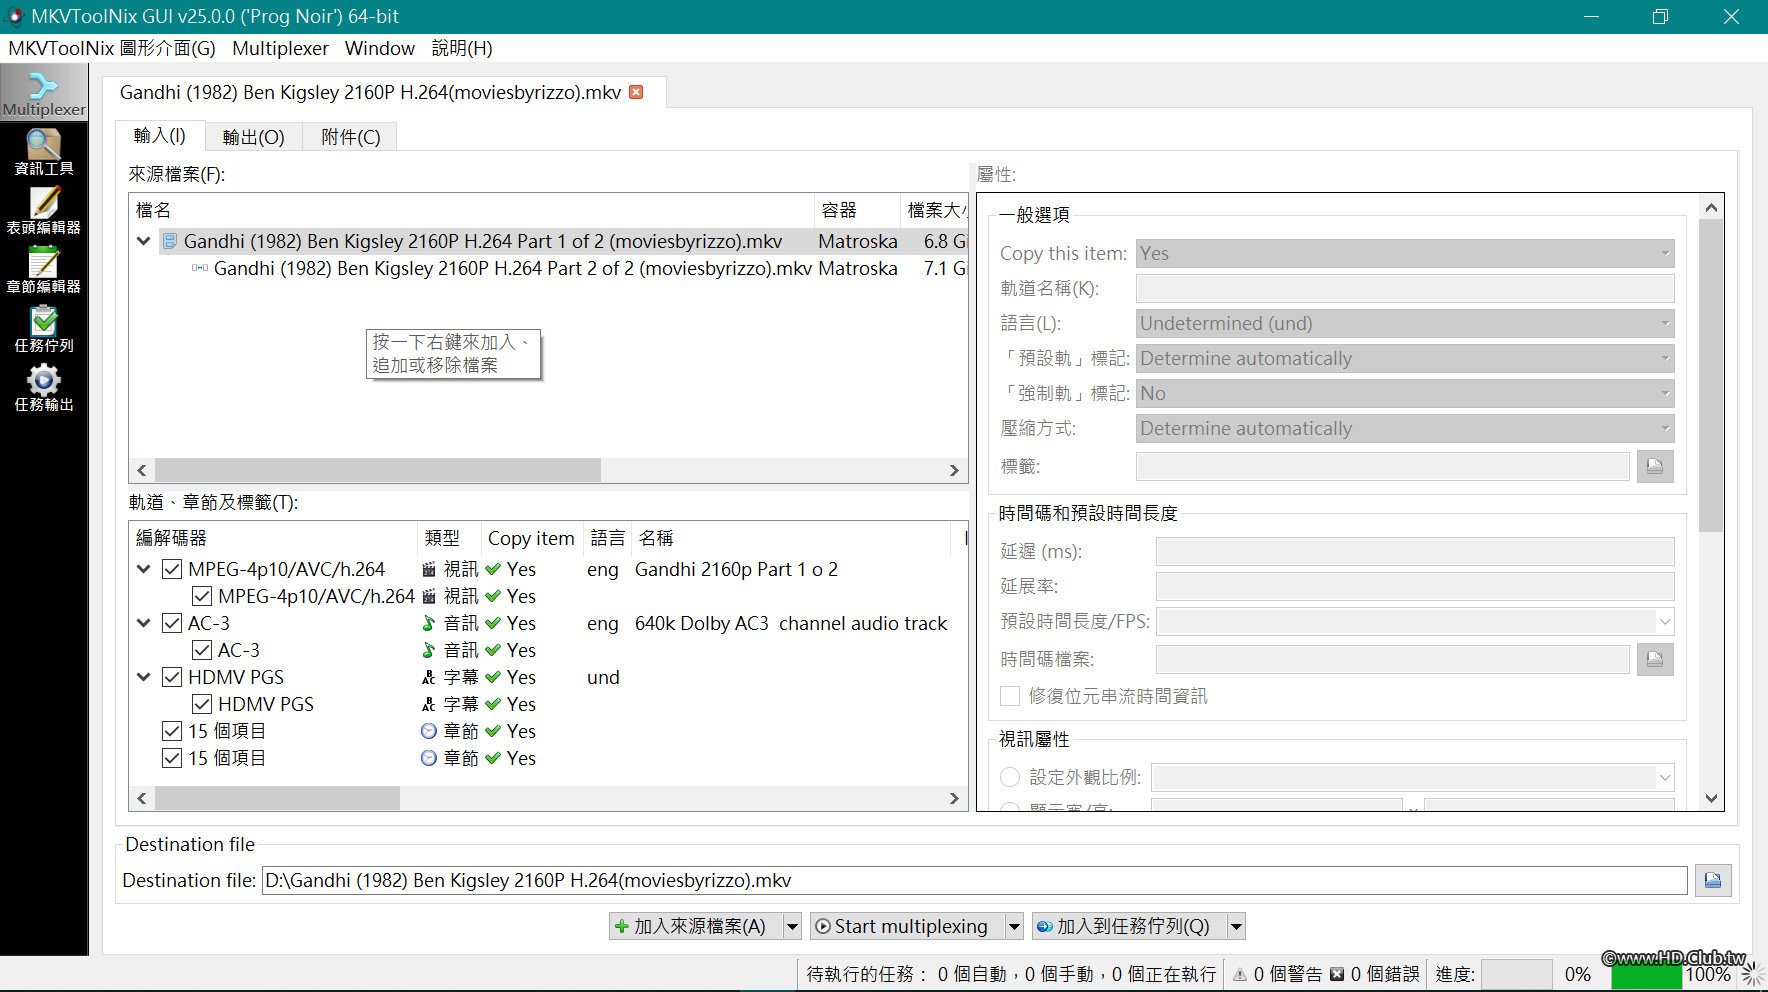Collapse the AC-3 track group
This screenshot has width=1768, height=992.
144,623
